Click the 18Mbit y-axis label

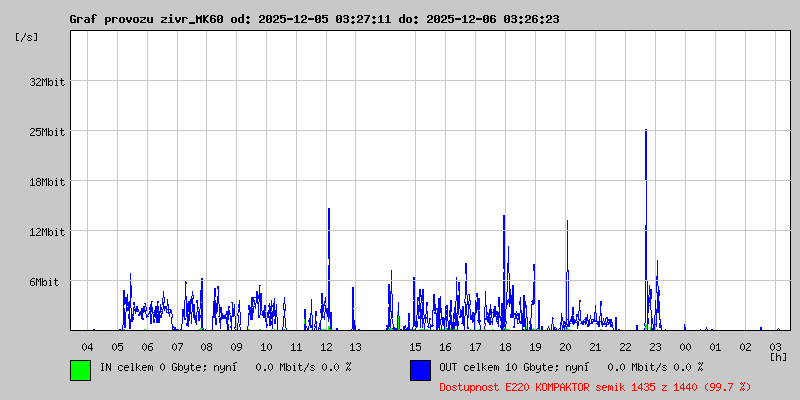click(47, 182)
